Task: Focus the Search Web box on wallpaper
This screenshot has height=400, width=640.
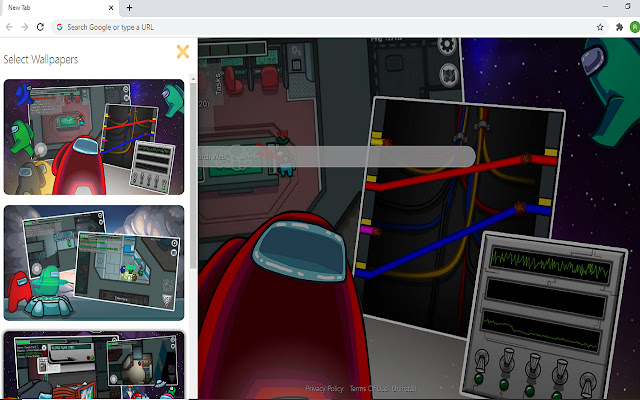Action: tap(337, 156)
